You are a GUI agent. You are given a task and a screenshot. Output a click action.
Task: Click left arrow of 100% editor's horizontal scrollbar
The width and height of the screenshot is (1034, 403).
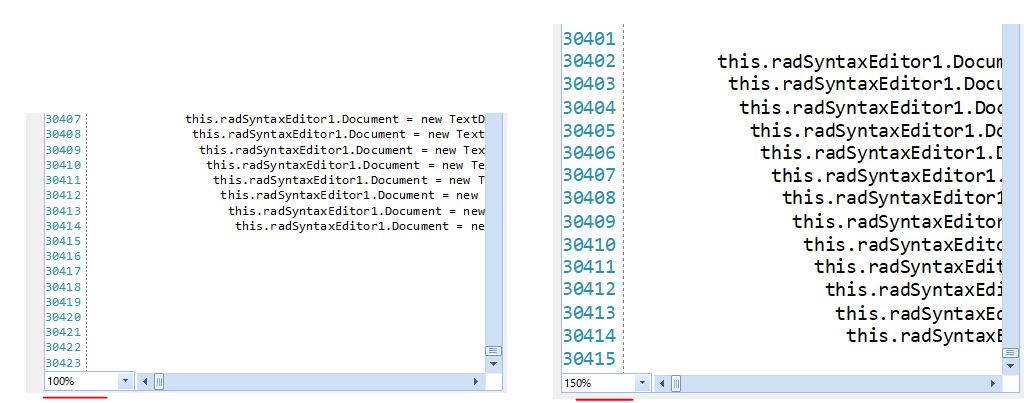tap(145, 381)
